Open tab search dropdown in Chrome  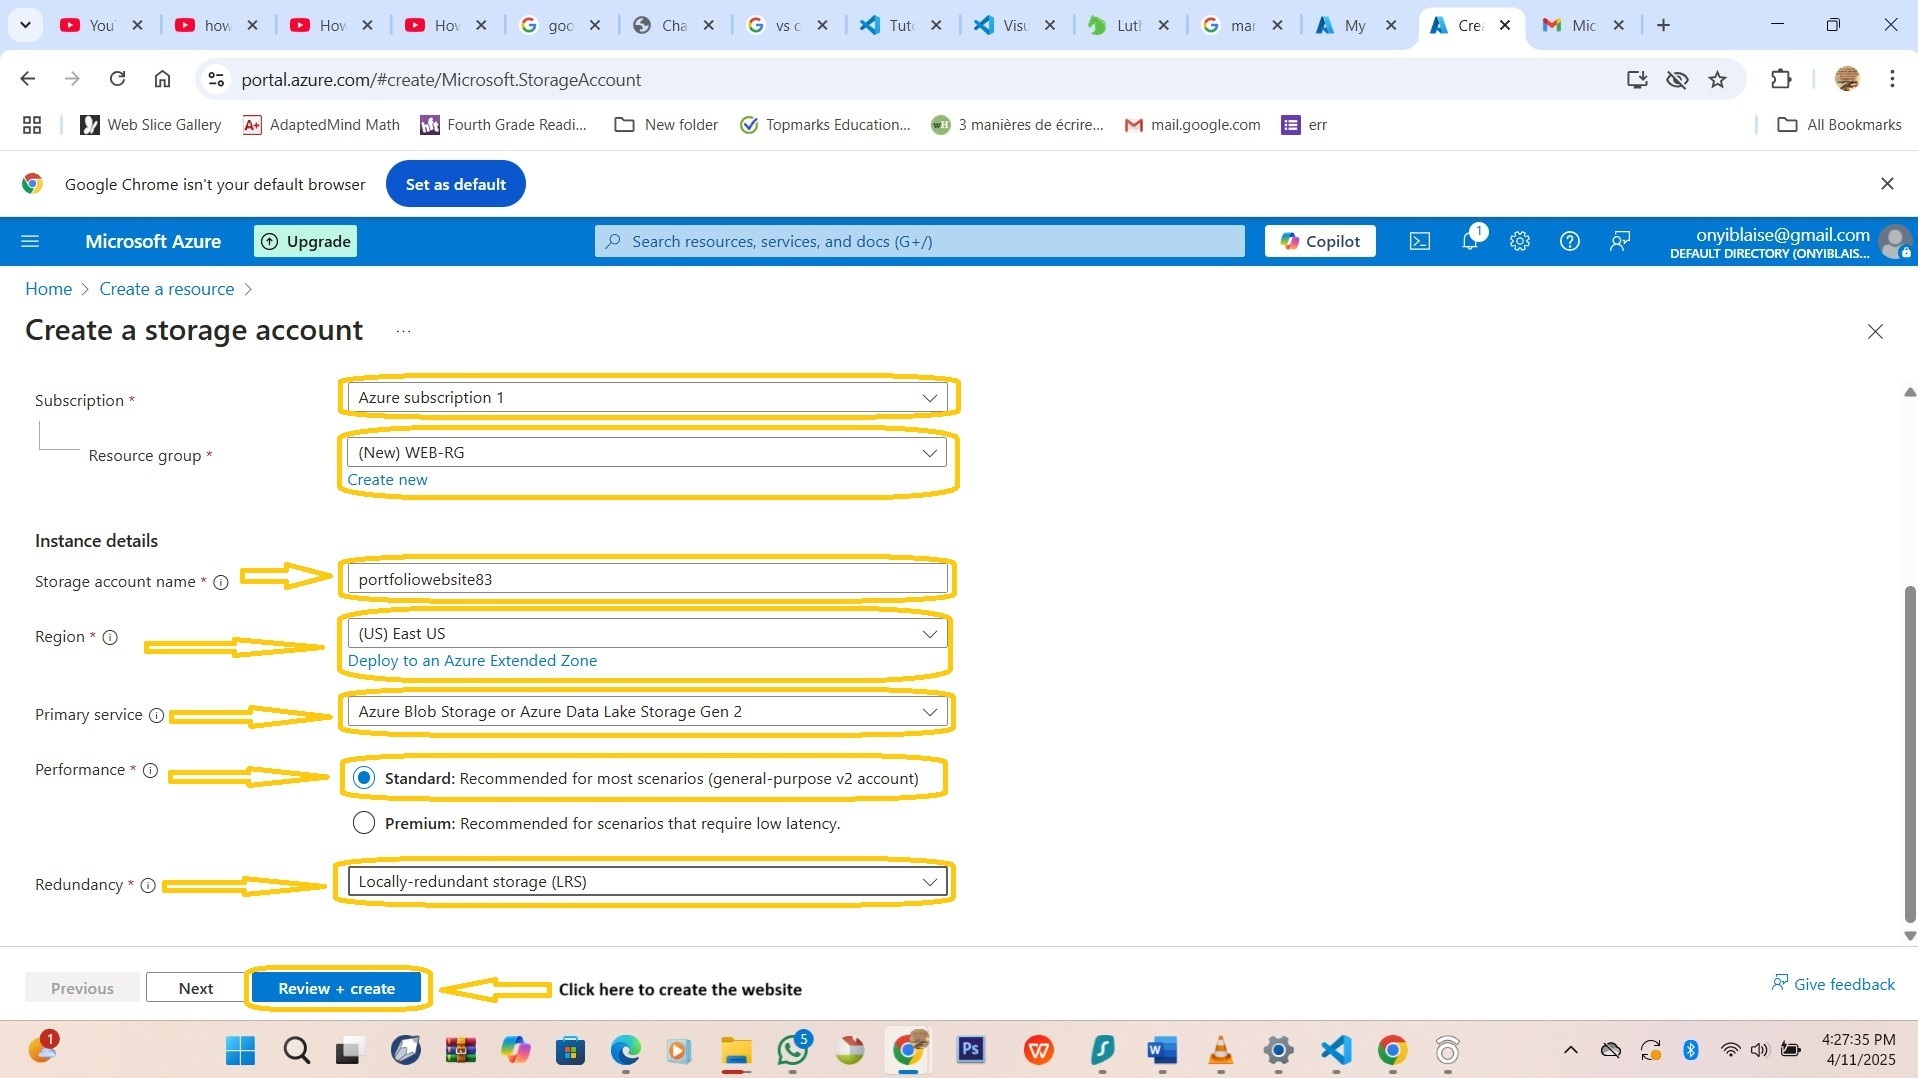pyautogui.click(x=25, y=25)
